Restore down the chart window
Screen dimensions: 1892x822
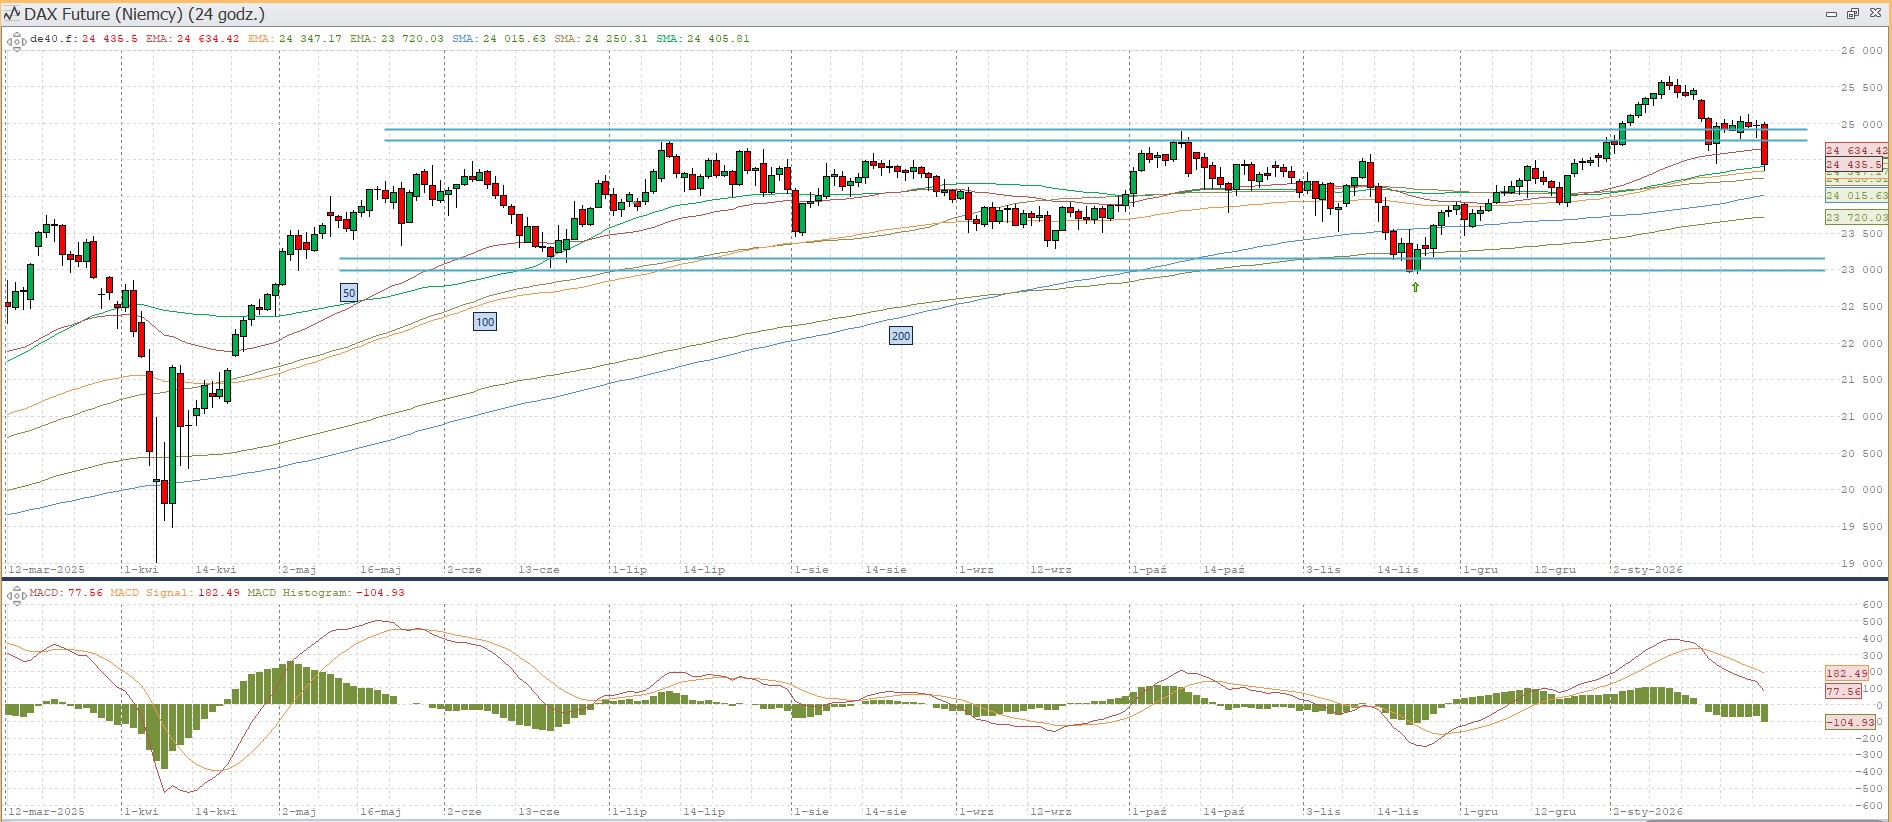pyautogui.click(x=1852, y=13)
